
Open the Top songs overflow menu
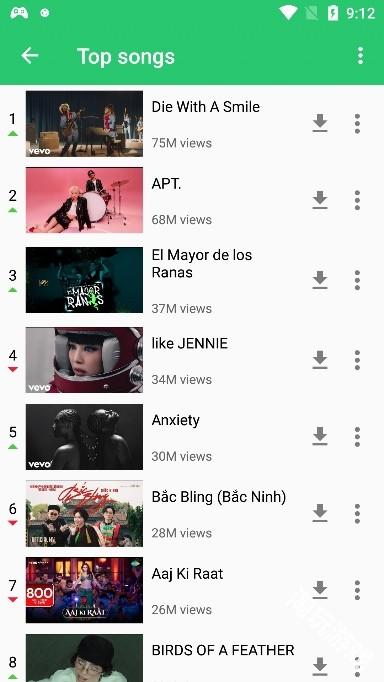(x=360, y=56)
